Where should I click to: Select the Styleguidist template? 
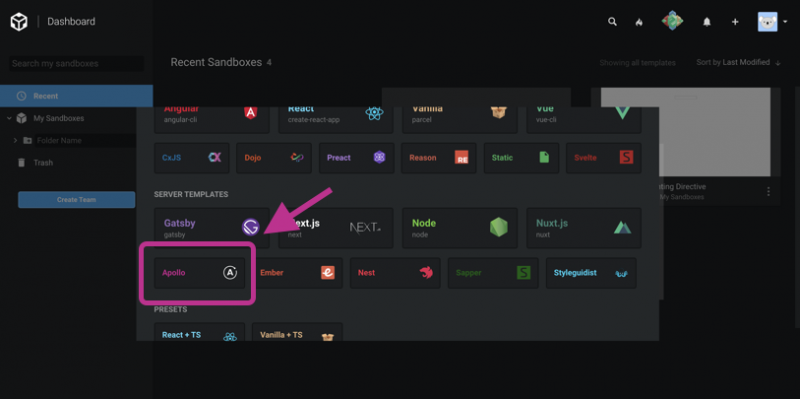[x=591, y=273]
